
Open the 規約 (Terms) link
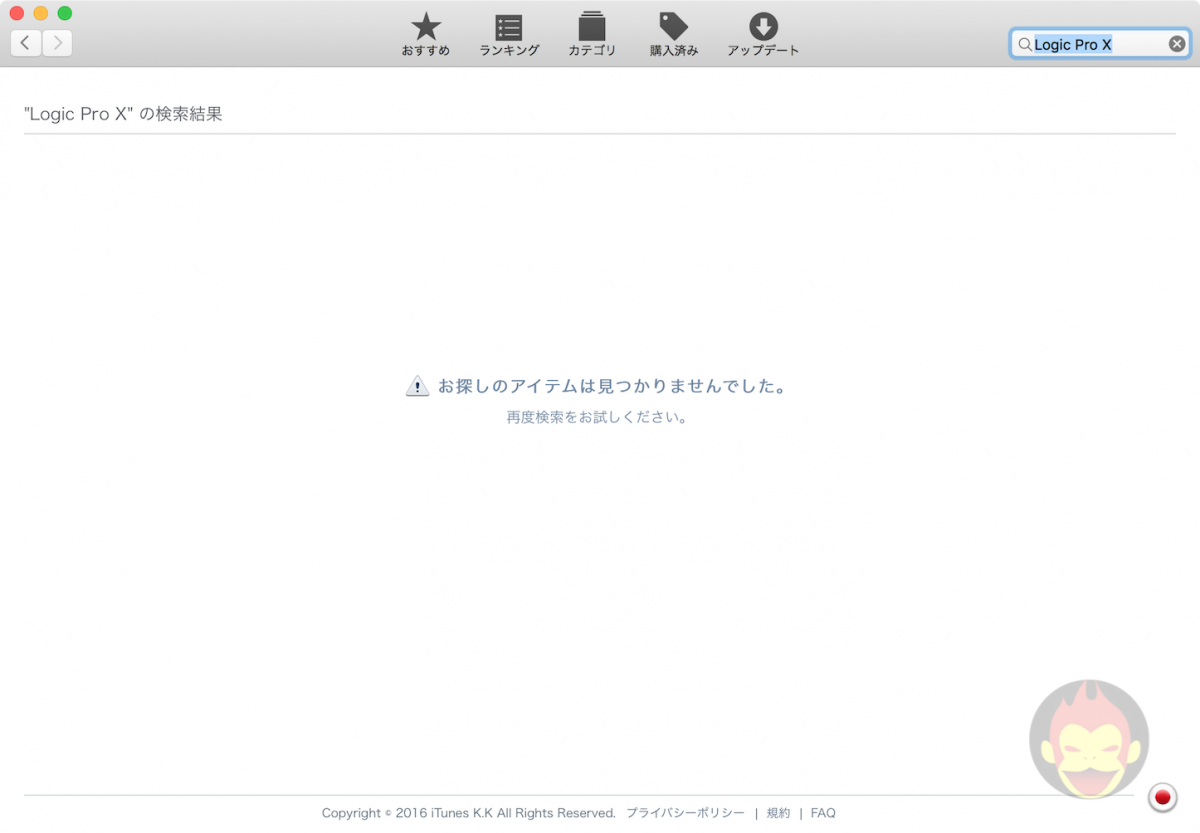coord(778,813)
